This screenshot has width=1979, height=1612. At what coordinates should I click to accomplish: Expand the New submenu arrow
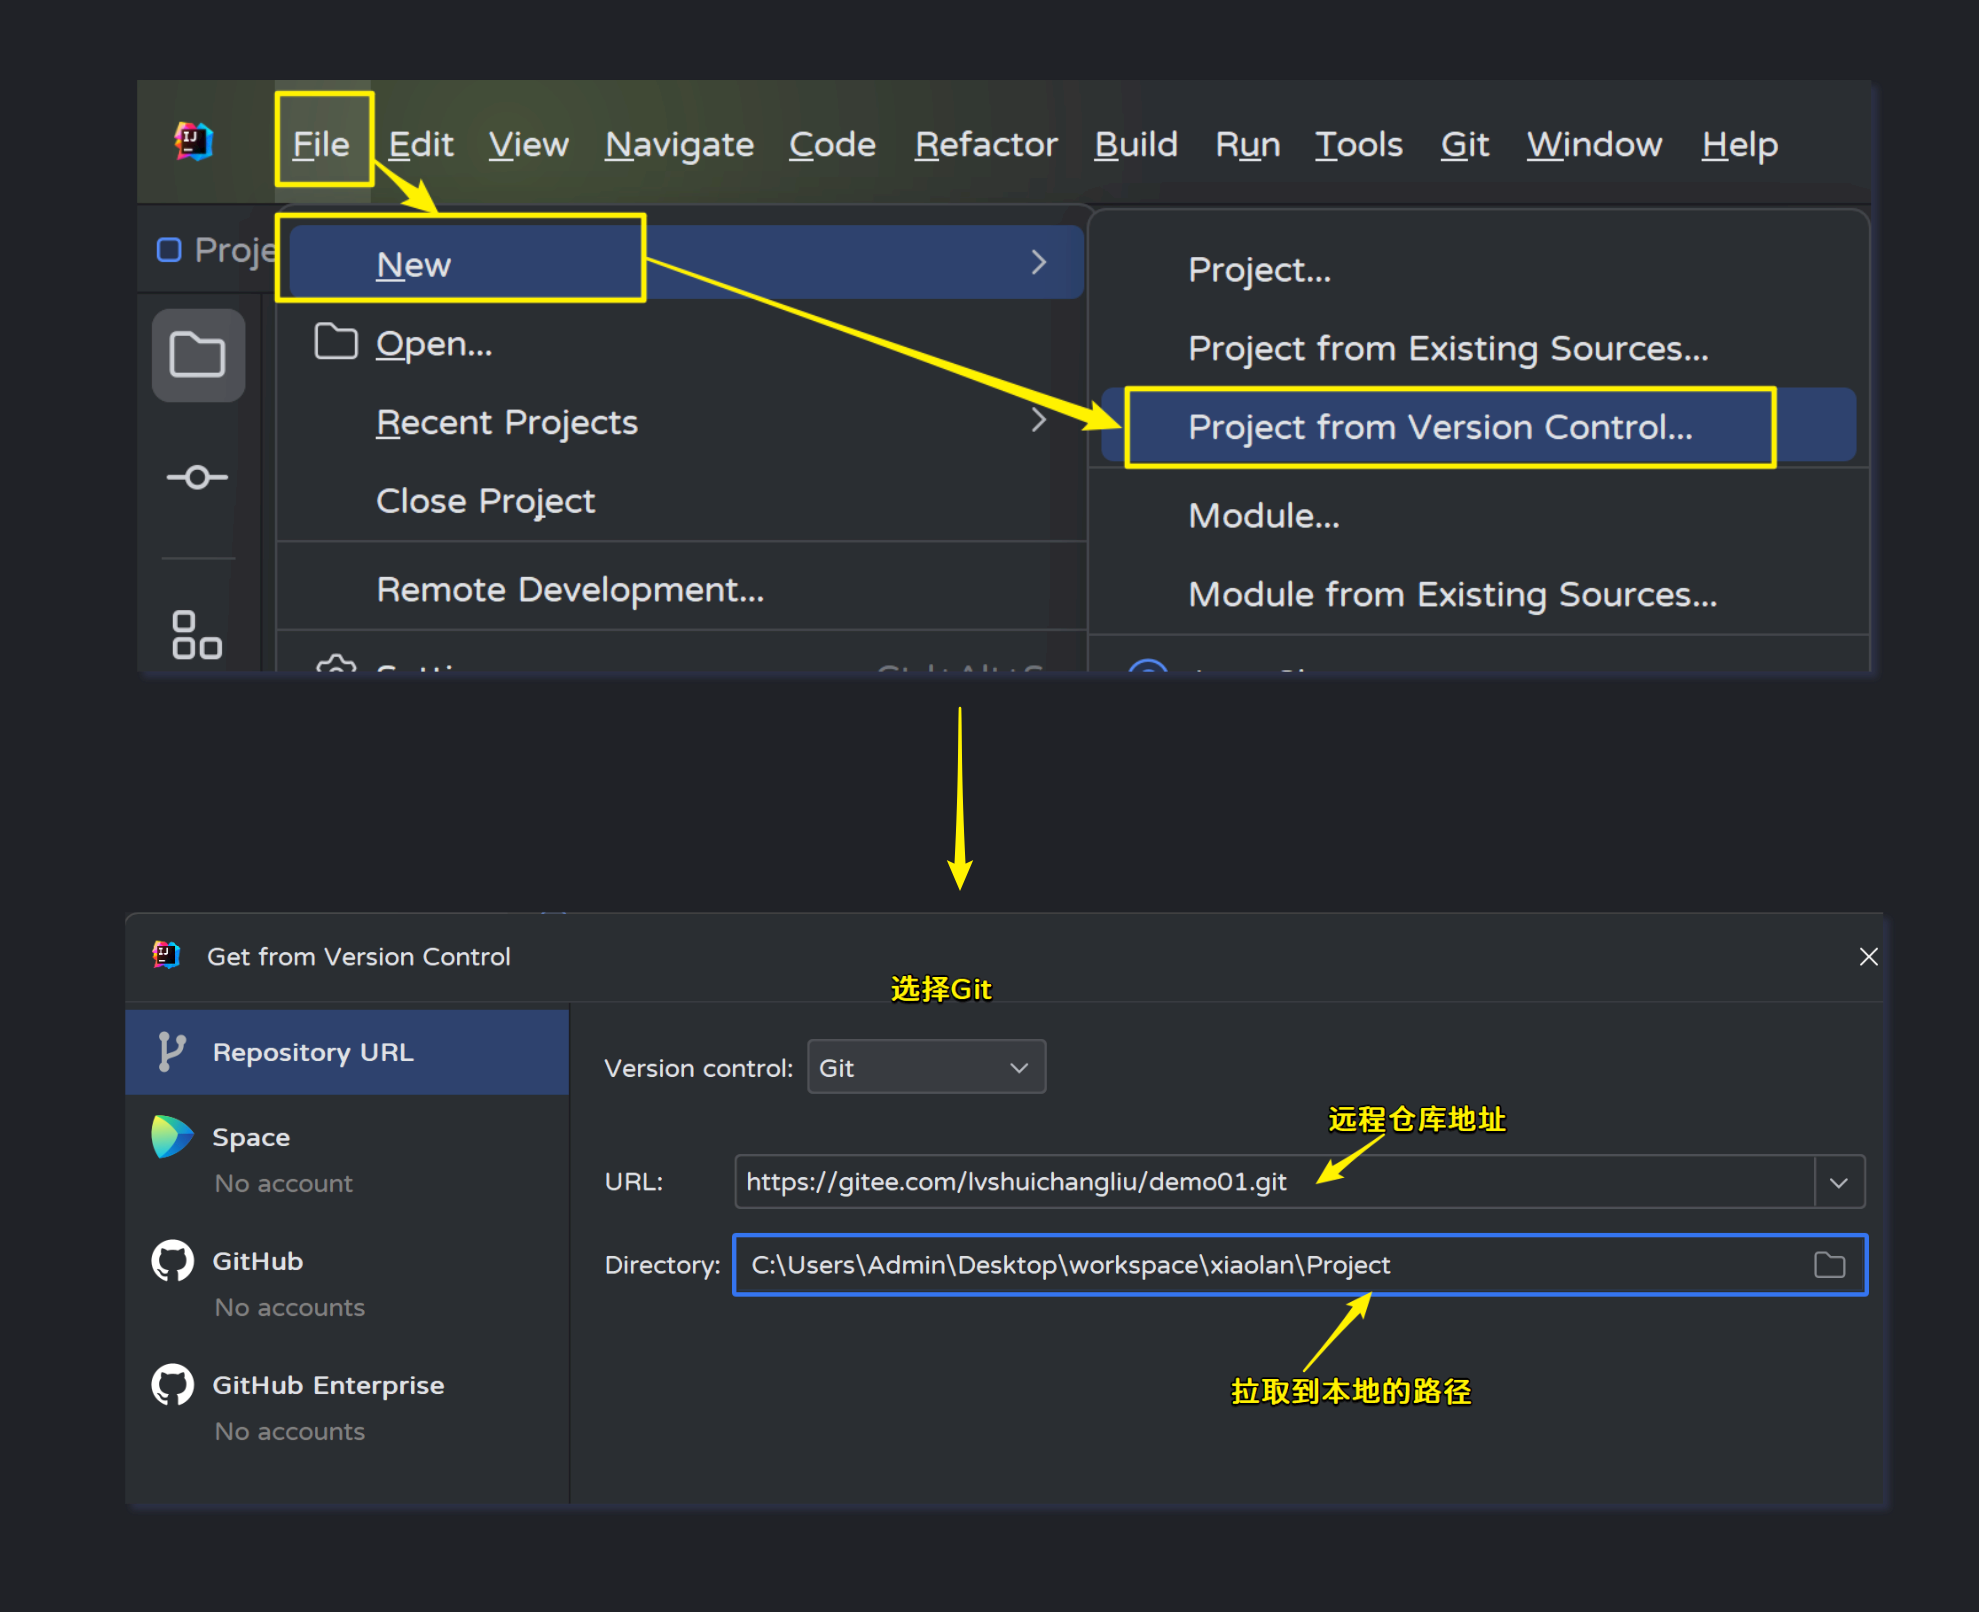coord(1038,263)
